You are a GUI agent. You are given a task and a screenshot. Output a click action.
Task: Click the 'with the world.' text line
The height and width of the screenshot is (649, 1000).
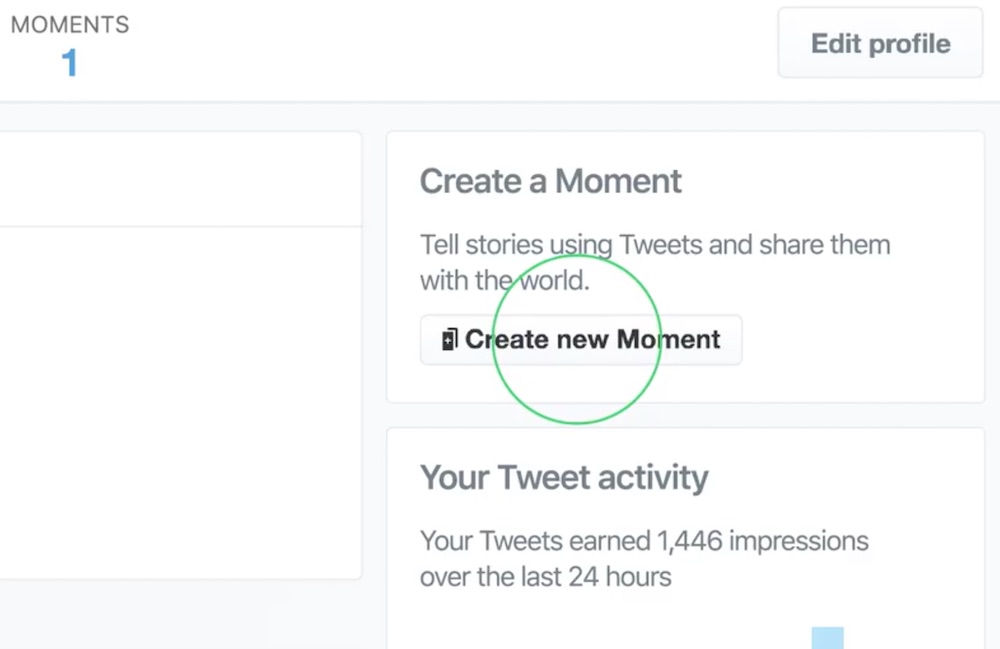click(504, 281)
